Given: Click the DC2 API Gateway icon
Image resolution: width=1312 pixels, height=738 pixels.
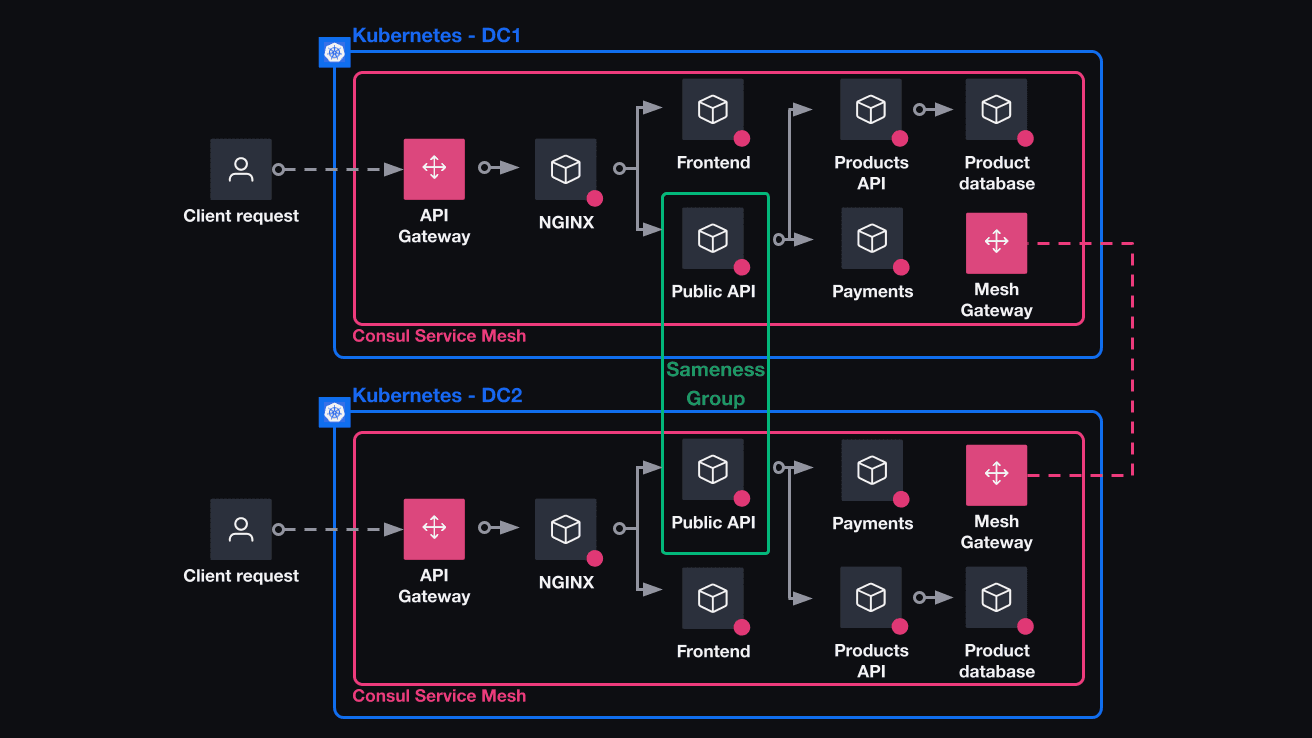Looking at the screenshot, I should tap(434, 529).
